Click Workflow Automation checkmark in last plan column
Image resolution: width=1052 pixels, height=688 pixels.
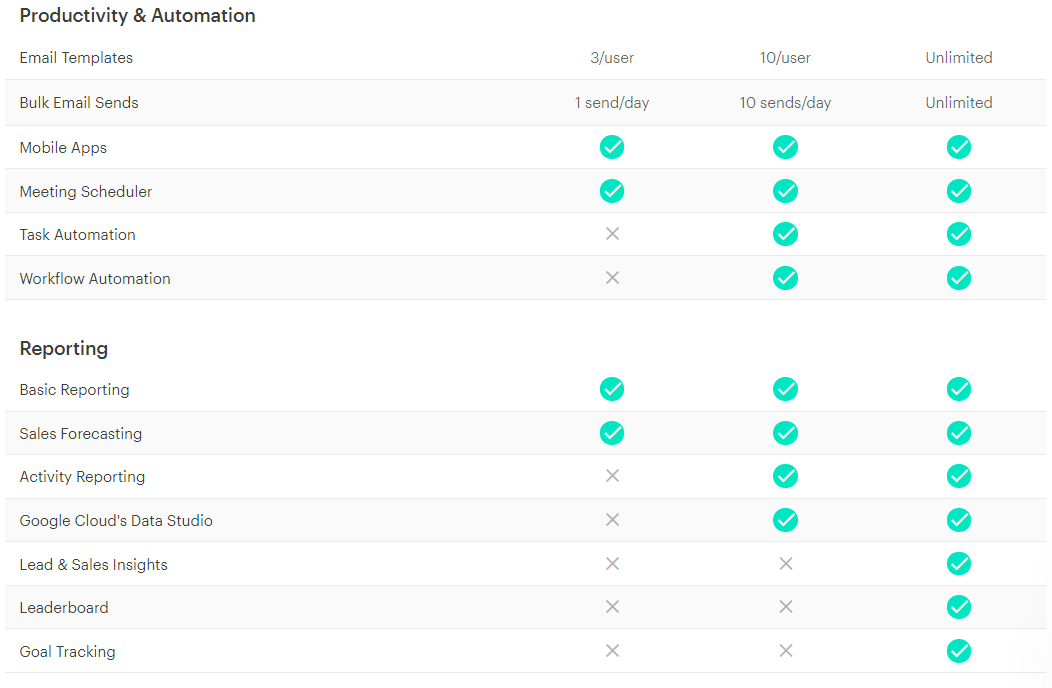point(958,278)
